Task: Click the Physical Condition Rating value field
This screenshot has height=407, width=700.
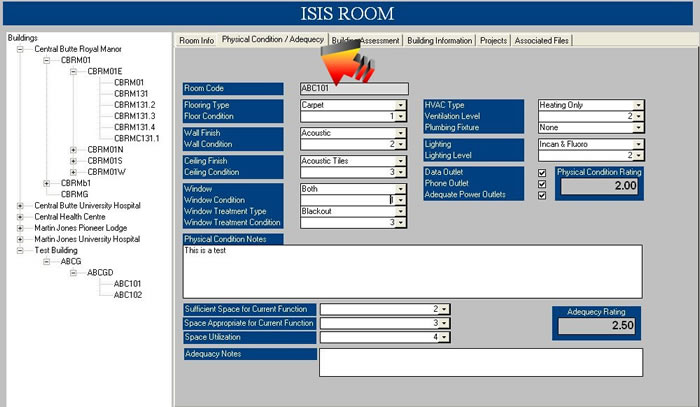Action: (x=599, y=186)
